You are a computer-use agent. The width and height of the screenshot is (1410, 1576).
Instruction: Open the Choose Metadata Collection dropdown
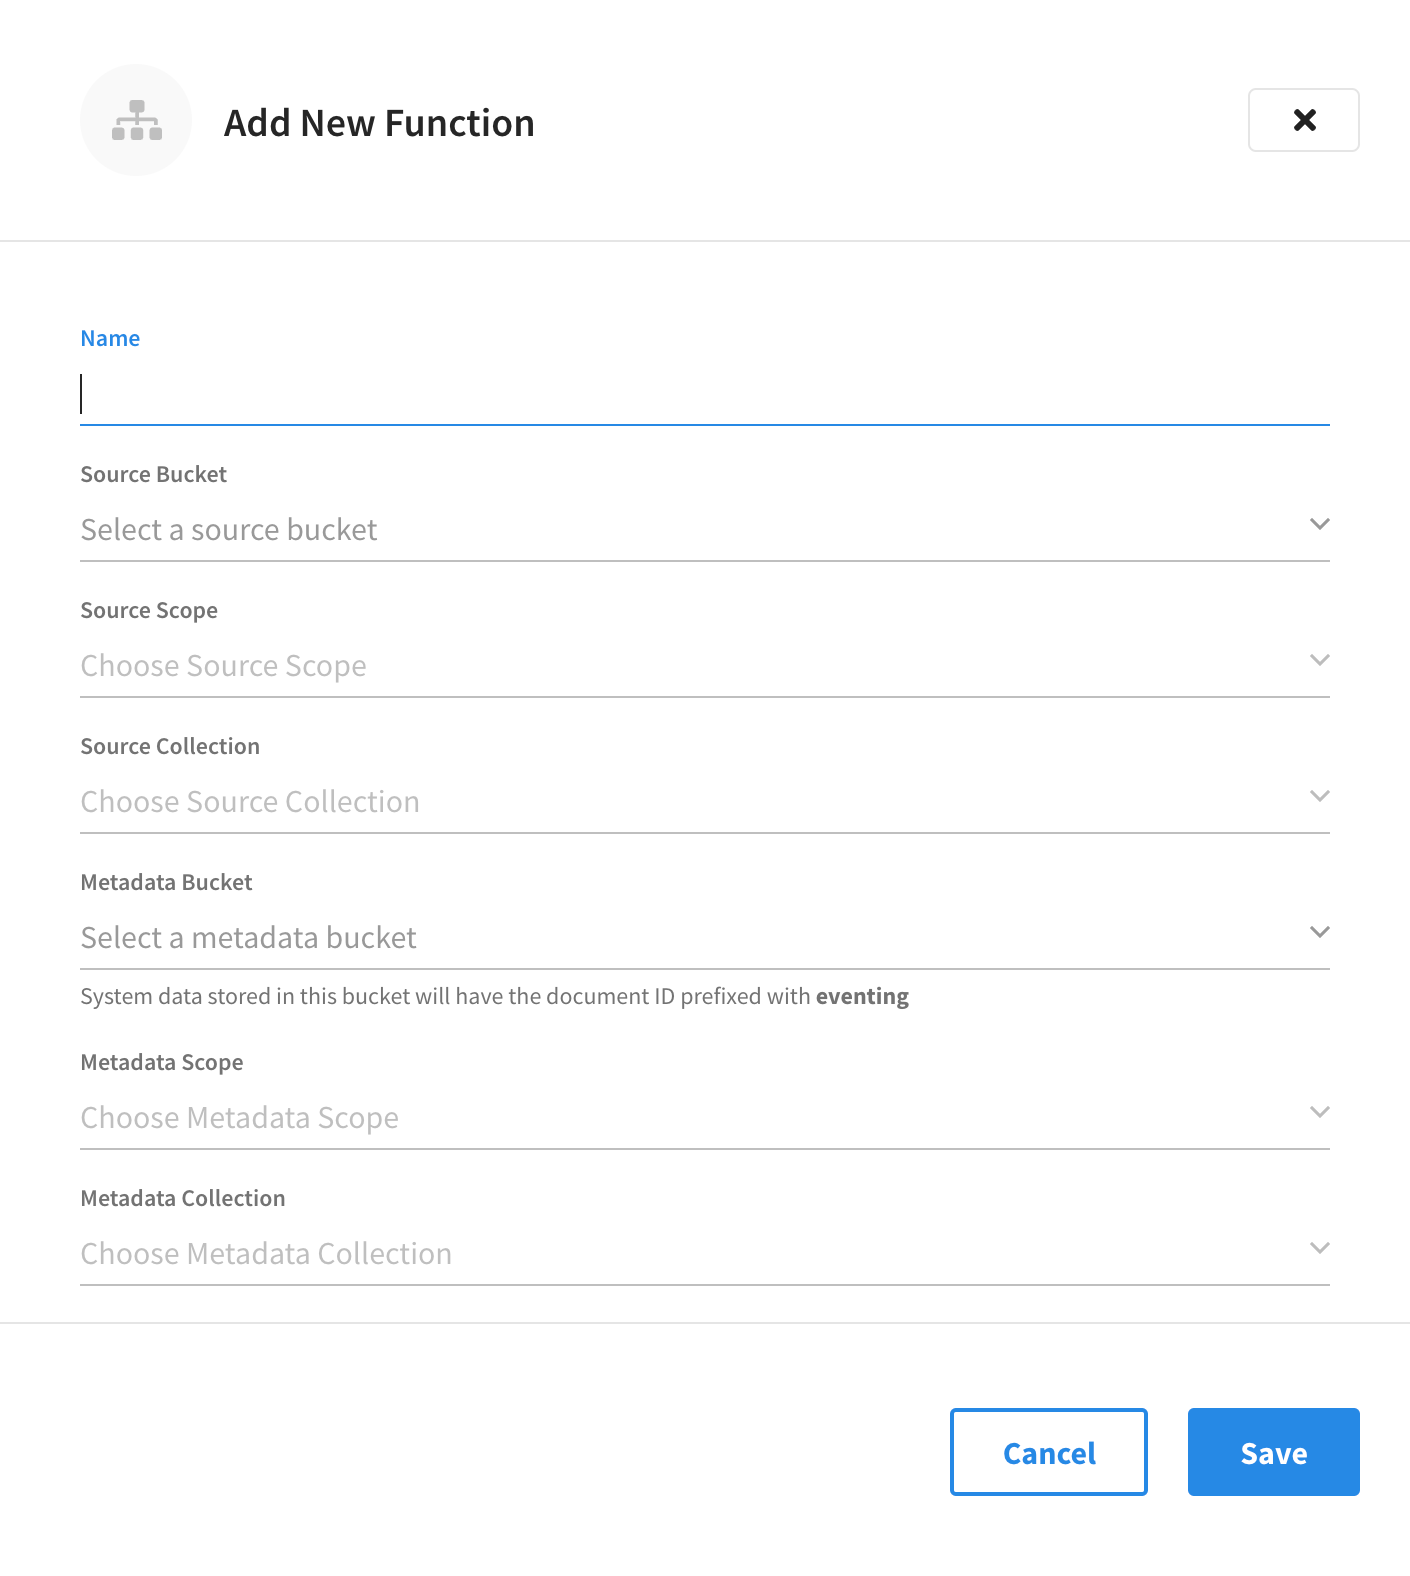click(x=600, y=1253)
